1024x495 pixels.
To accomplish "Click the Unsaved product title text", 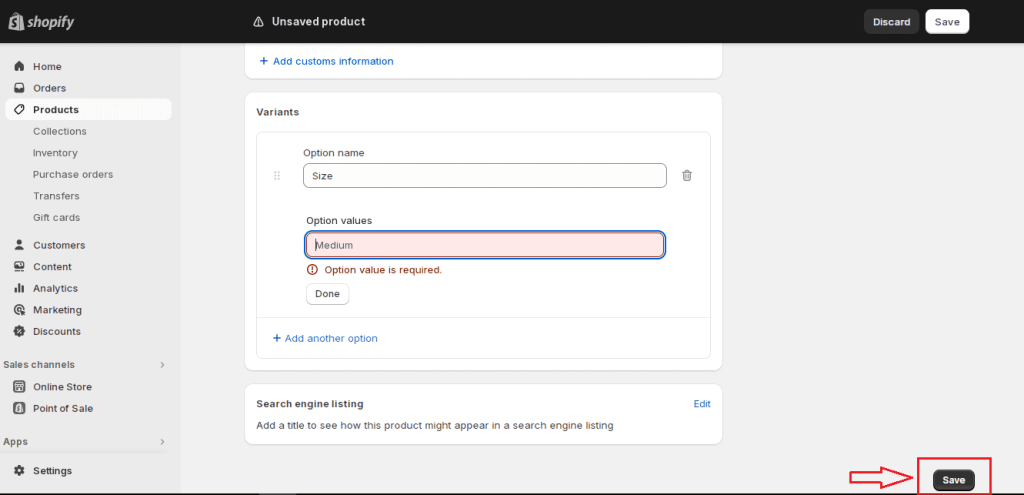I will pyautogui.click(x=319, y=22).
